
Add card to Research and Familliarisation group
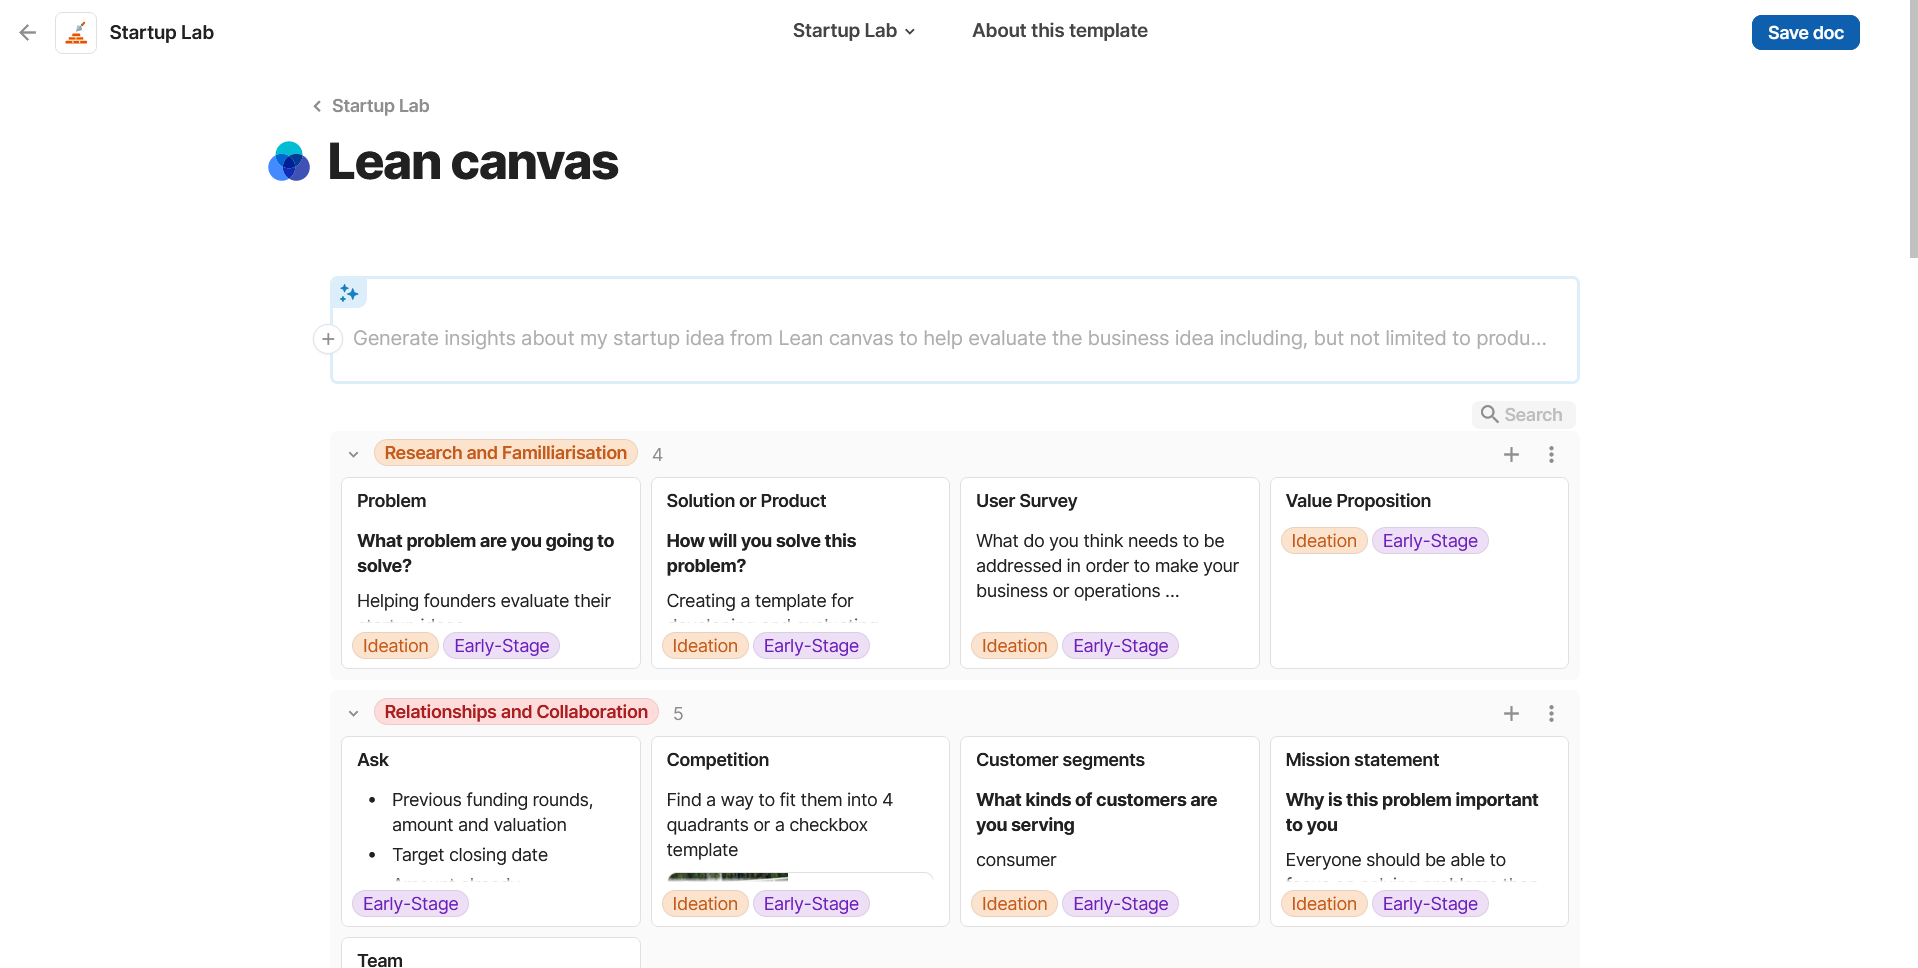pos(1511,455)
